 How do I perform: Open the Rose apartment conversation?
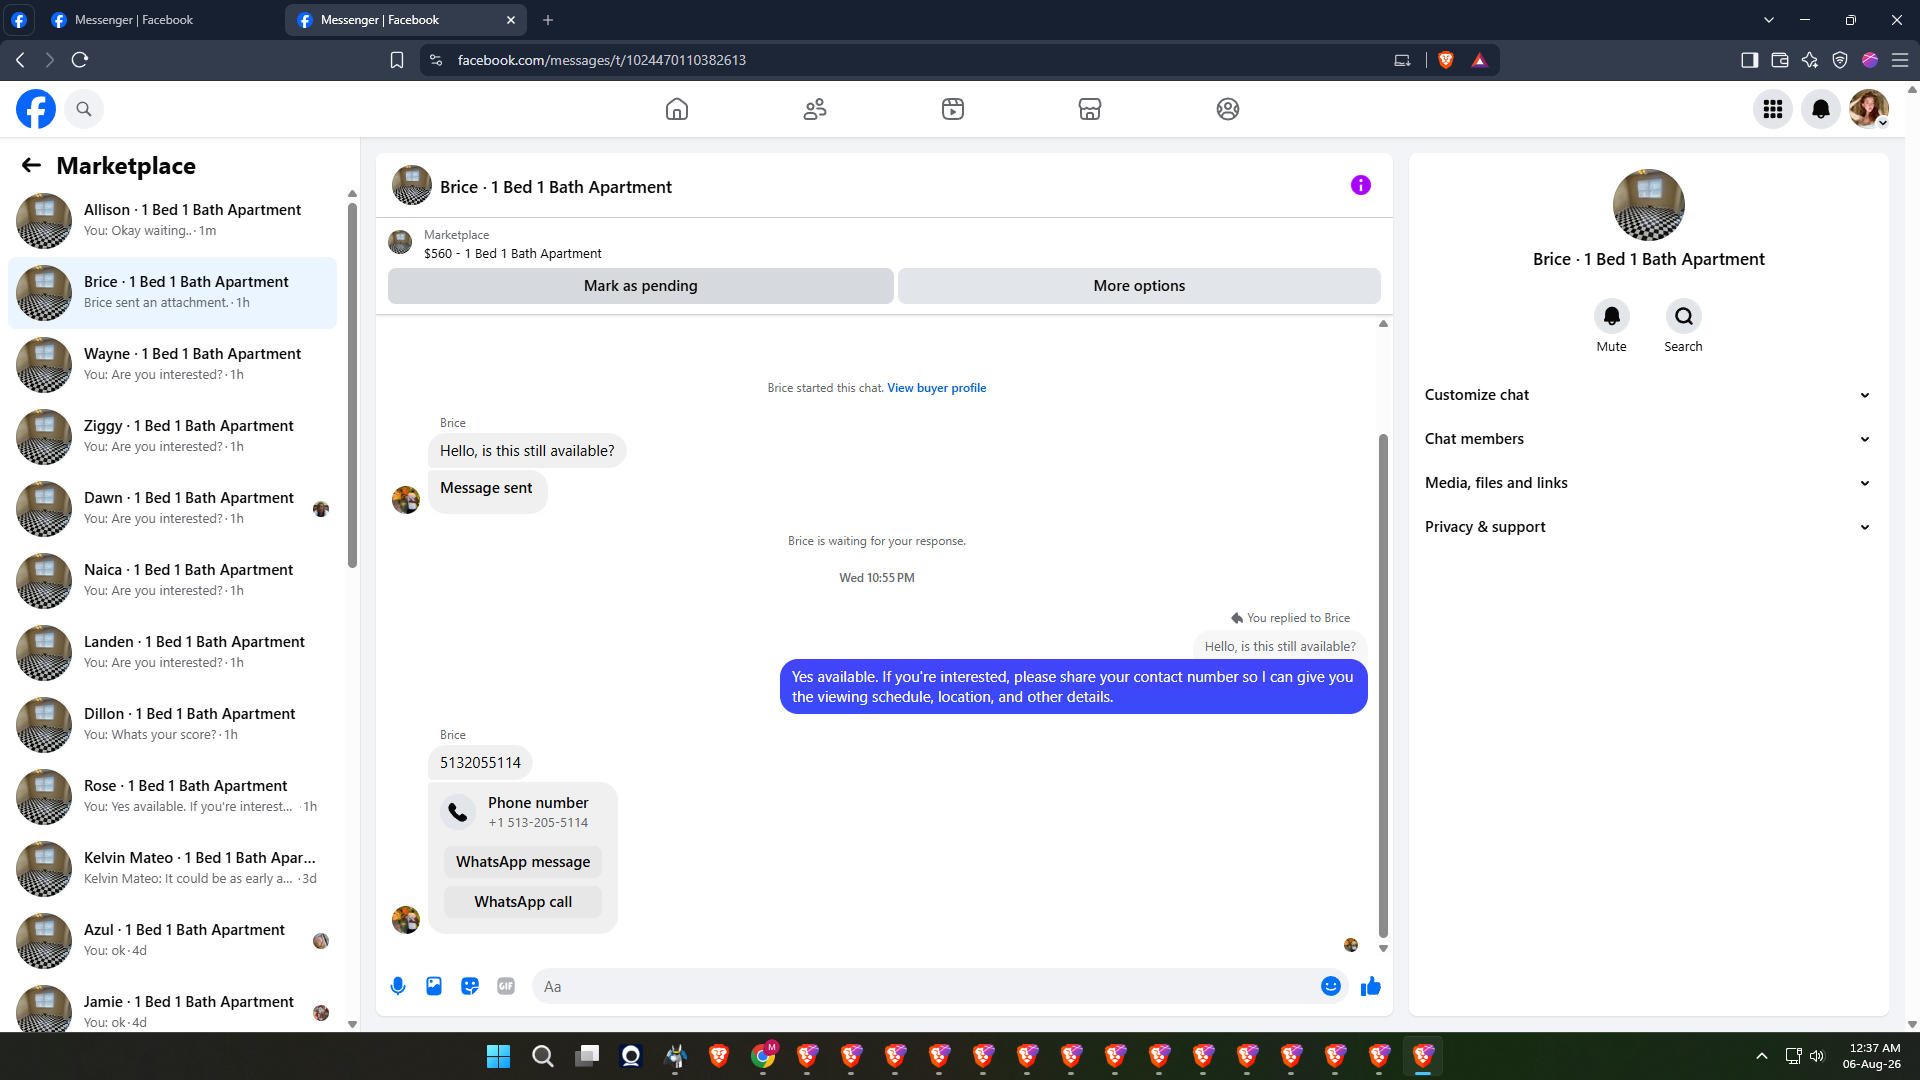[172, 796]
